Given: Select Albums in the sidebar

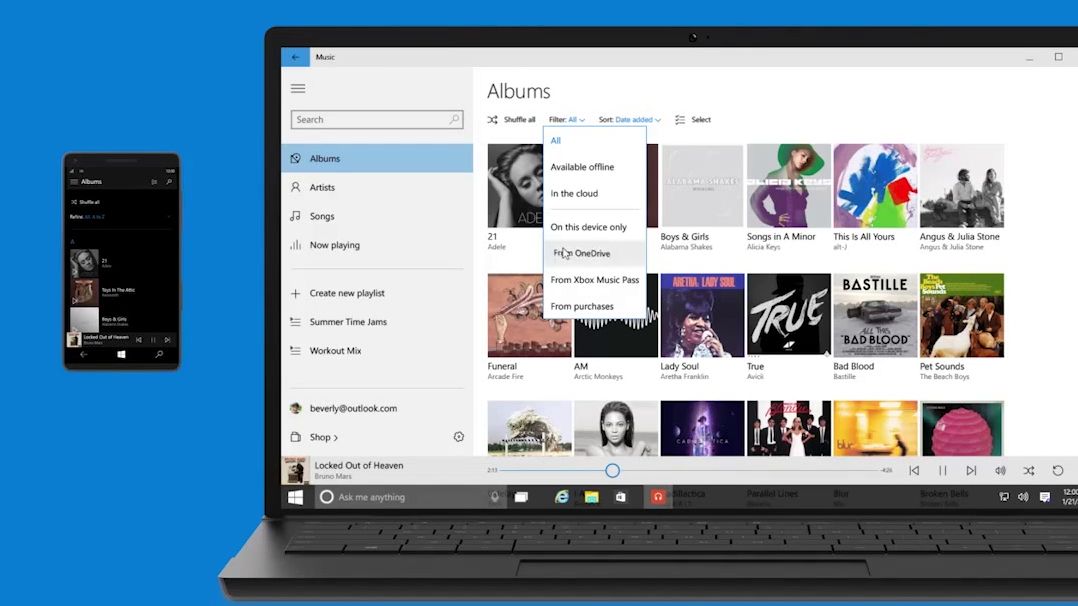Looking at the screenshot, I should [x=377, y=158].
